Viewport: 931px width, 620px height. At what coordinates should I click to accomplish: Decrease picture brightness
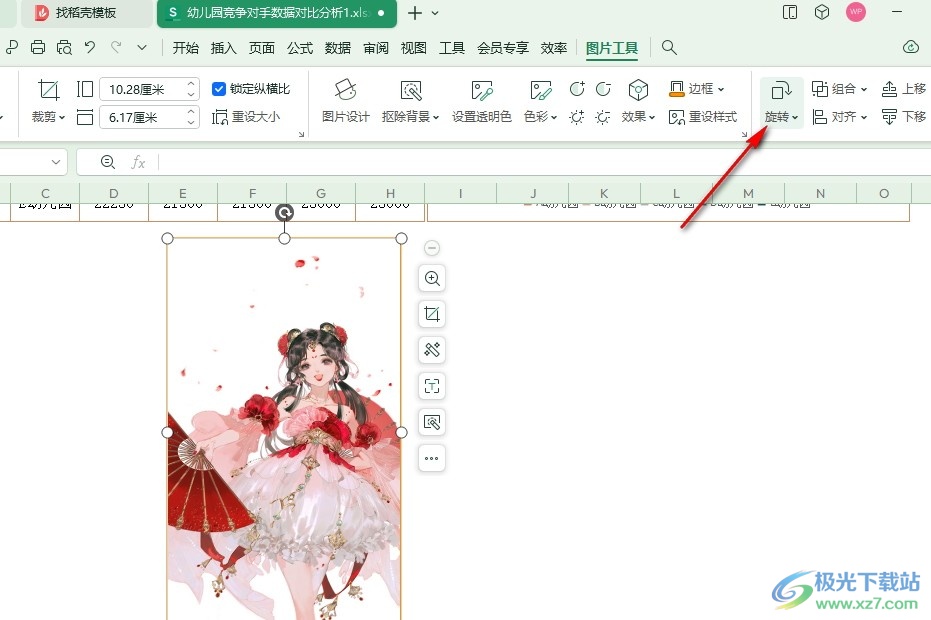(603, 117)
